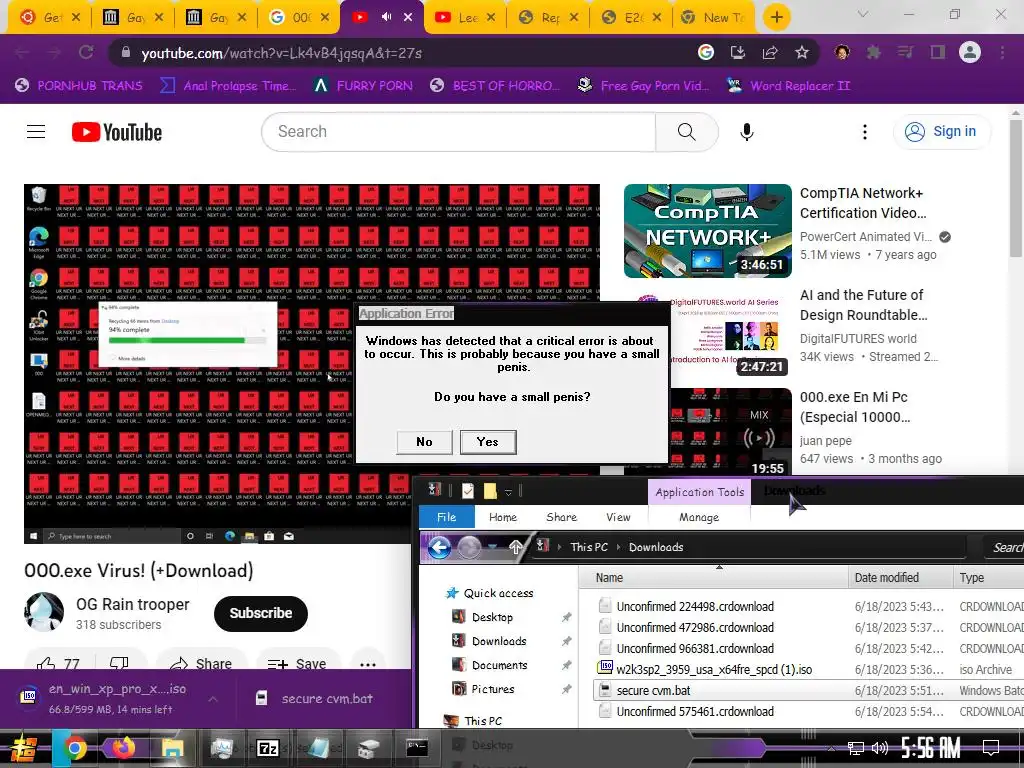Go back in File Explorer

click(x=440, y=547)
